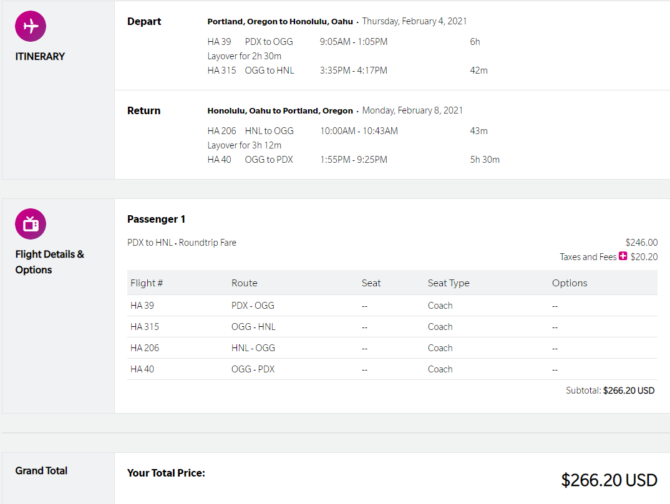Click date Monday, February 8, 2021
Viewport: 670px width, 504px height.
tap(412, 111)
